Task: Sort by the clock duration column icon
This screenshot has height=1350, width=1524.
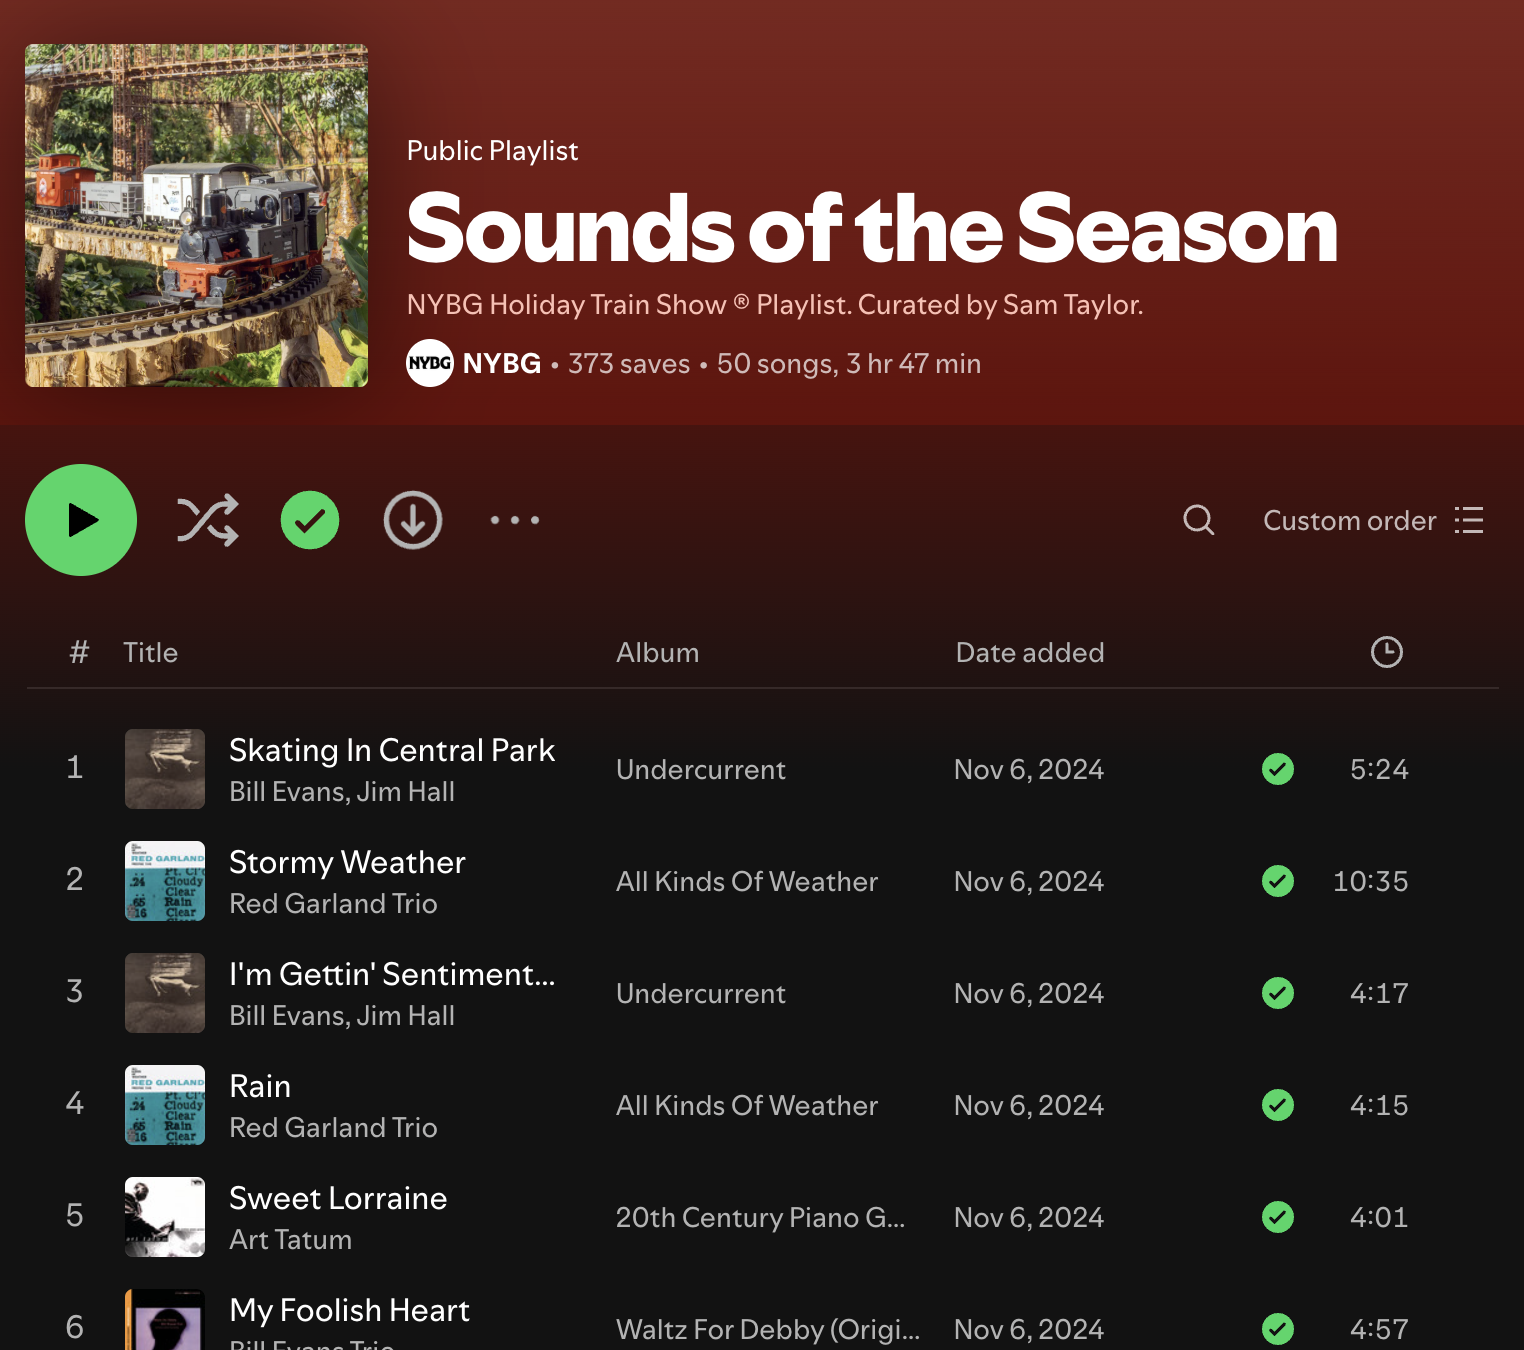Action: tap(1386, 652)
